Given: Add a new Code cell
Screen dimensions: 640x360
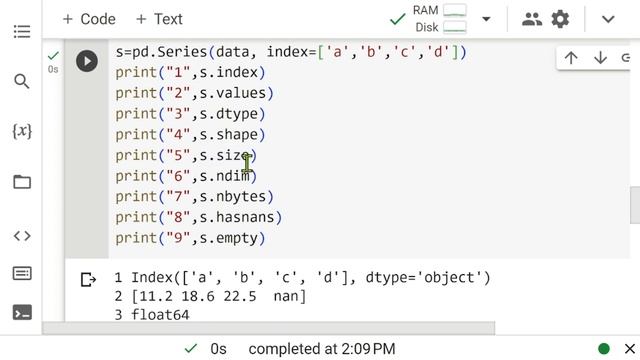Looking at the screenshot, I should click(89, 19).
